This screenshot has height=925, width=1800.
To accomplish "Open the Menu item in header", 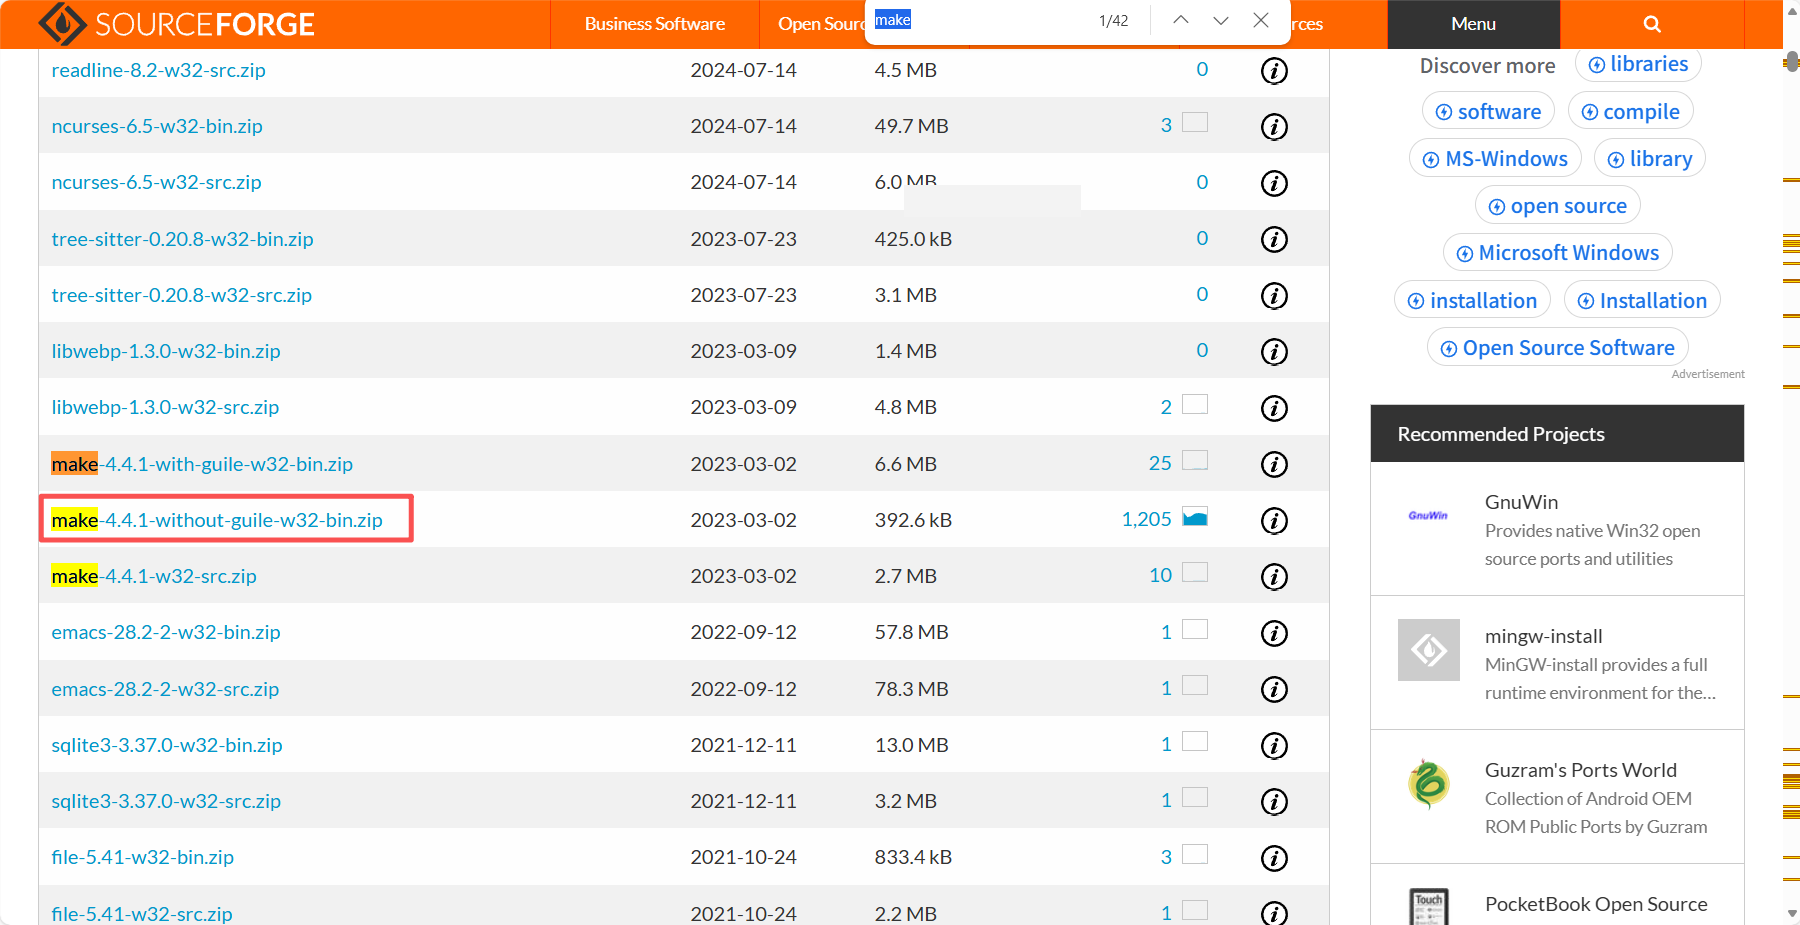I will (1473, 24).
